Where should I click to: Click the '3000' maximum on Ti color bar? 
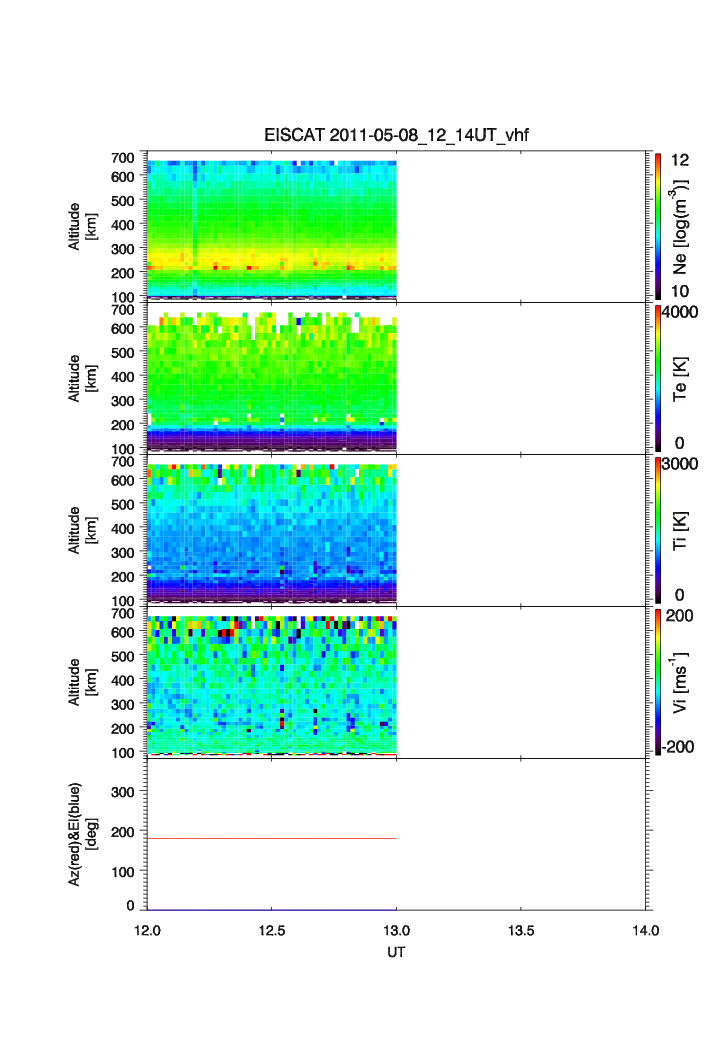pyautogui.click(x=680, y=463)
